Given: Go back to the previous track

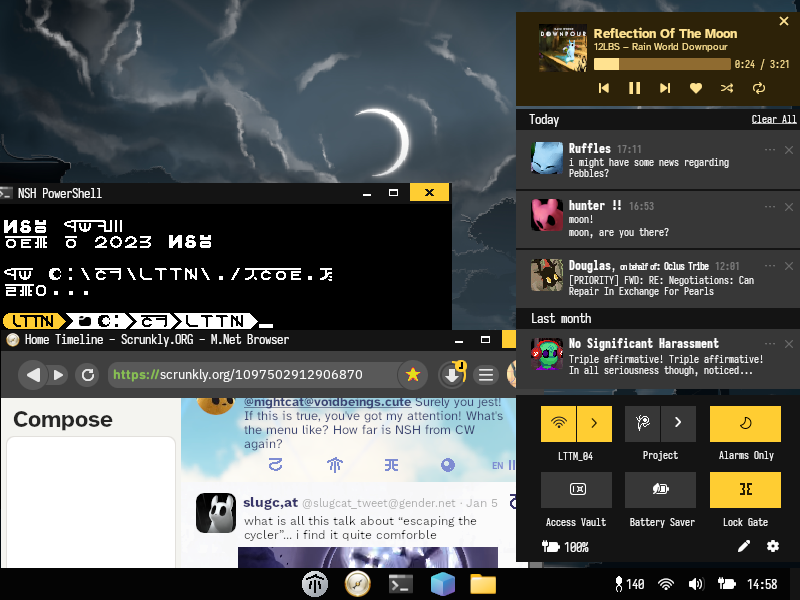Looking at the screenshot, I should coord(604,88).
